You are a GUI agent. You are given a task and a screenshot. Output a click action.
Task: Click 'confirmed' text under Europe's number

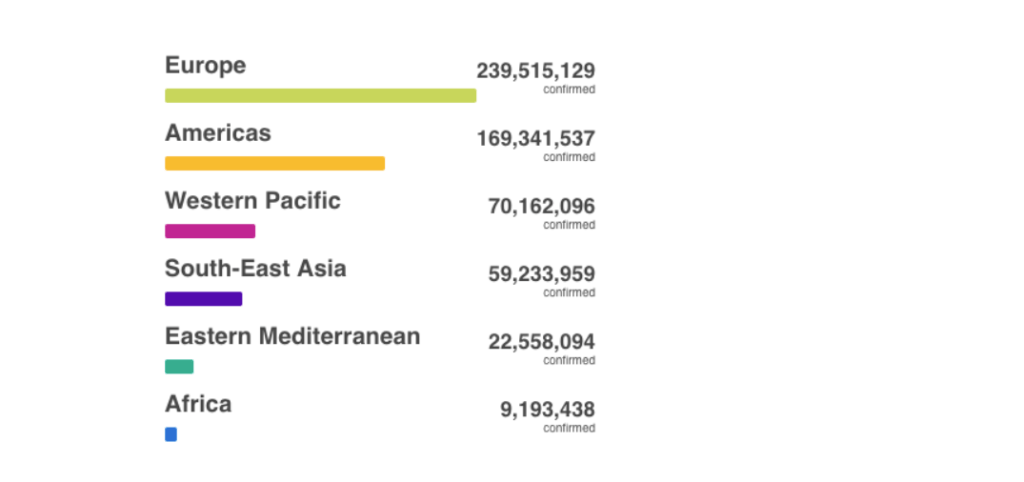[569, 89]
